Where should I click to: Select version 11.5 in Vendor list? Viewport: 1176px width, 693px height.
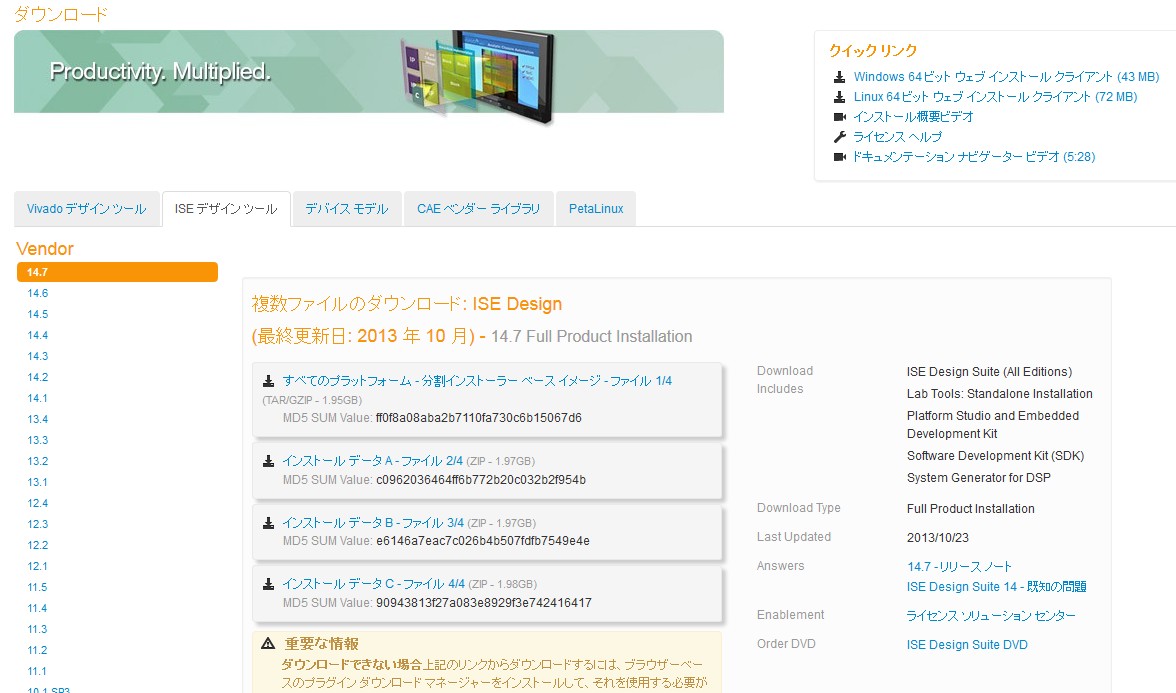[38, 587]
